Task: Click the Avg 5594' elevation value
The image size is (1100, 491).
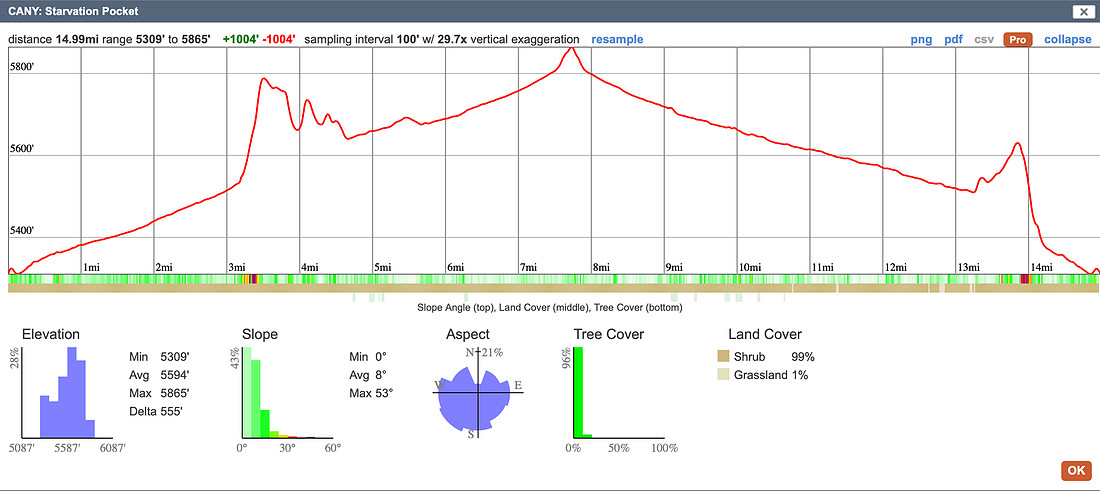Action: (x=160, y=375)
